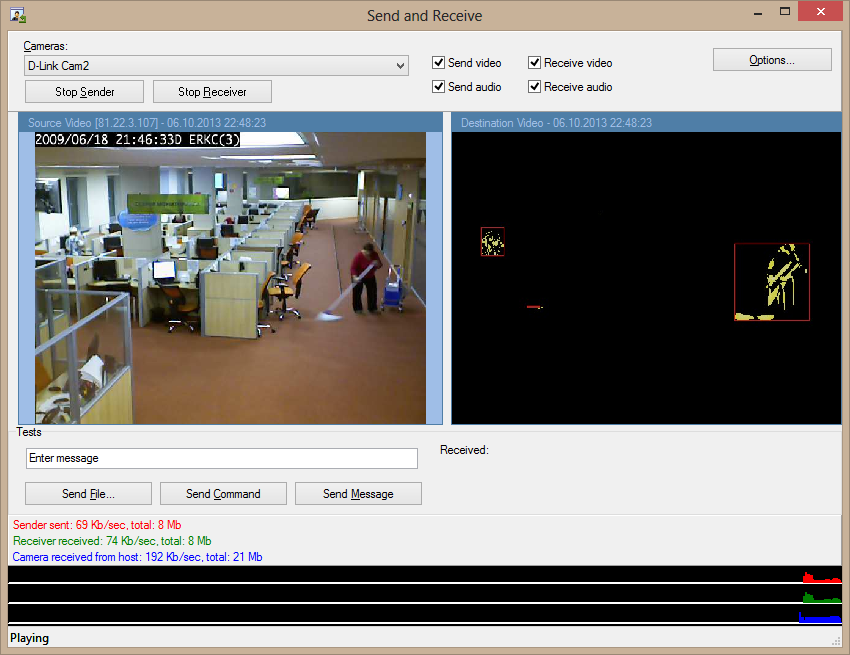Disable the Send audio checkbox
This screenshot has height=655, width=850.
pos(438,87)
